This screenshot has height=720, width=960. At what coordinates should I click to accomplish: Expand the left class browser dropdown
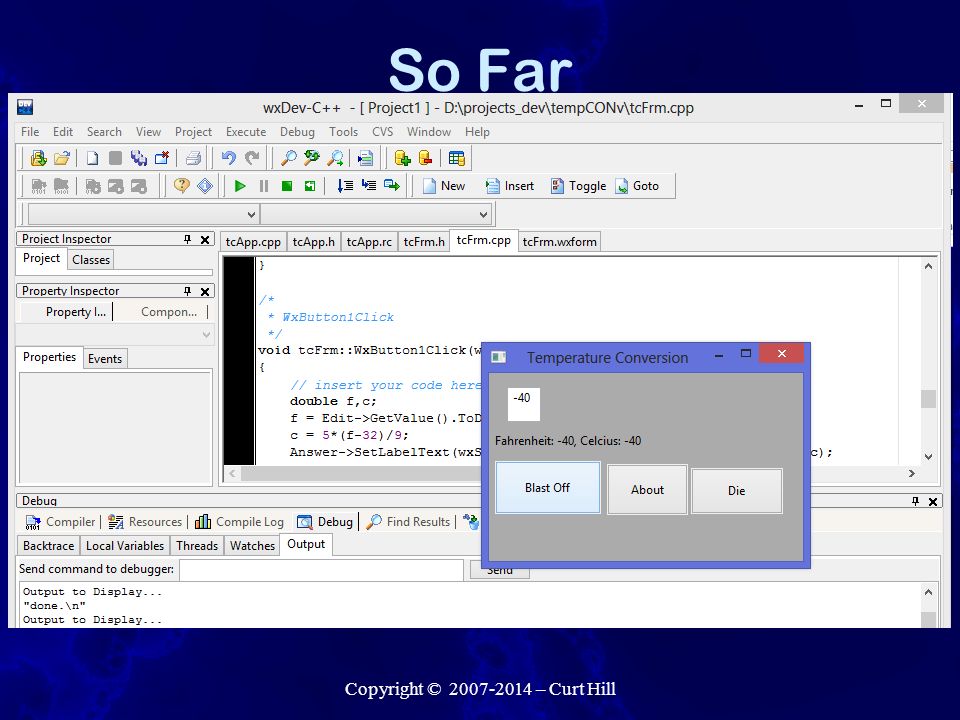[x=251, y=214]
